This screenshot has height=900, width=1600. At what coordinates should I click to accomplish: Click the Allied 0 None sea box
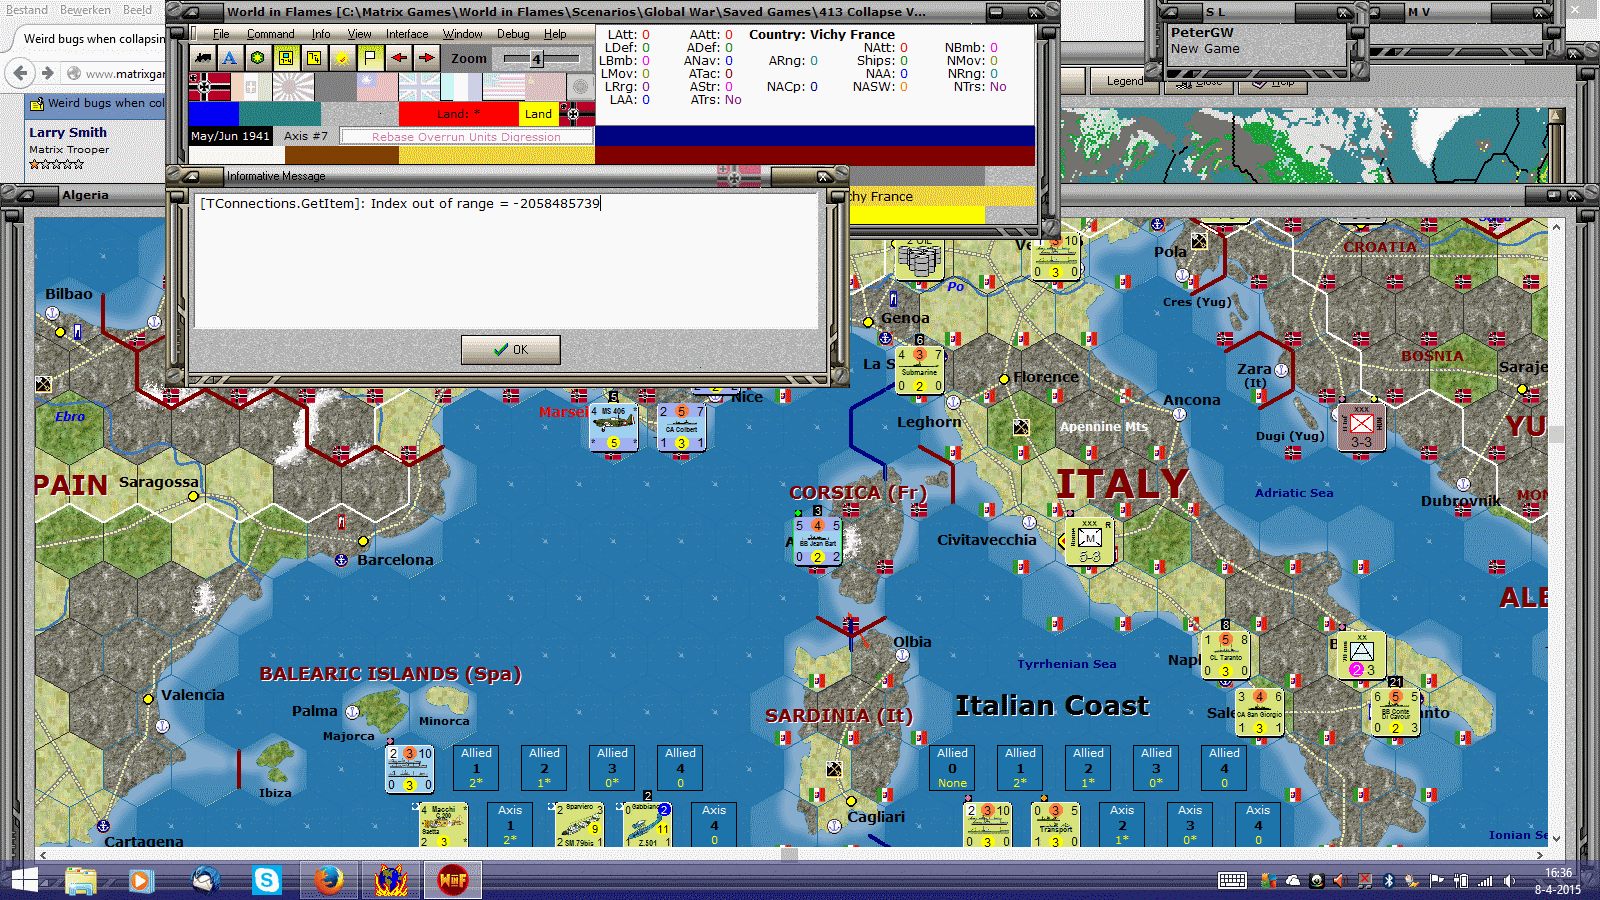[x=952, y=768]
